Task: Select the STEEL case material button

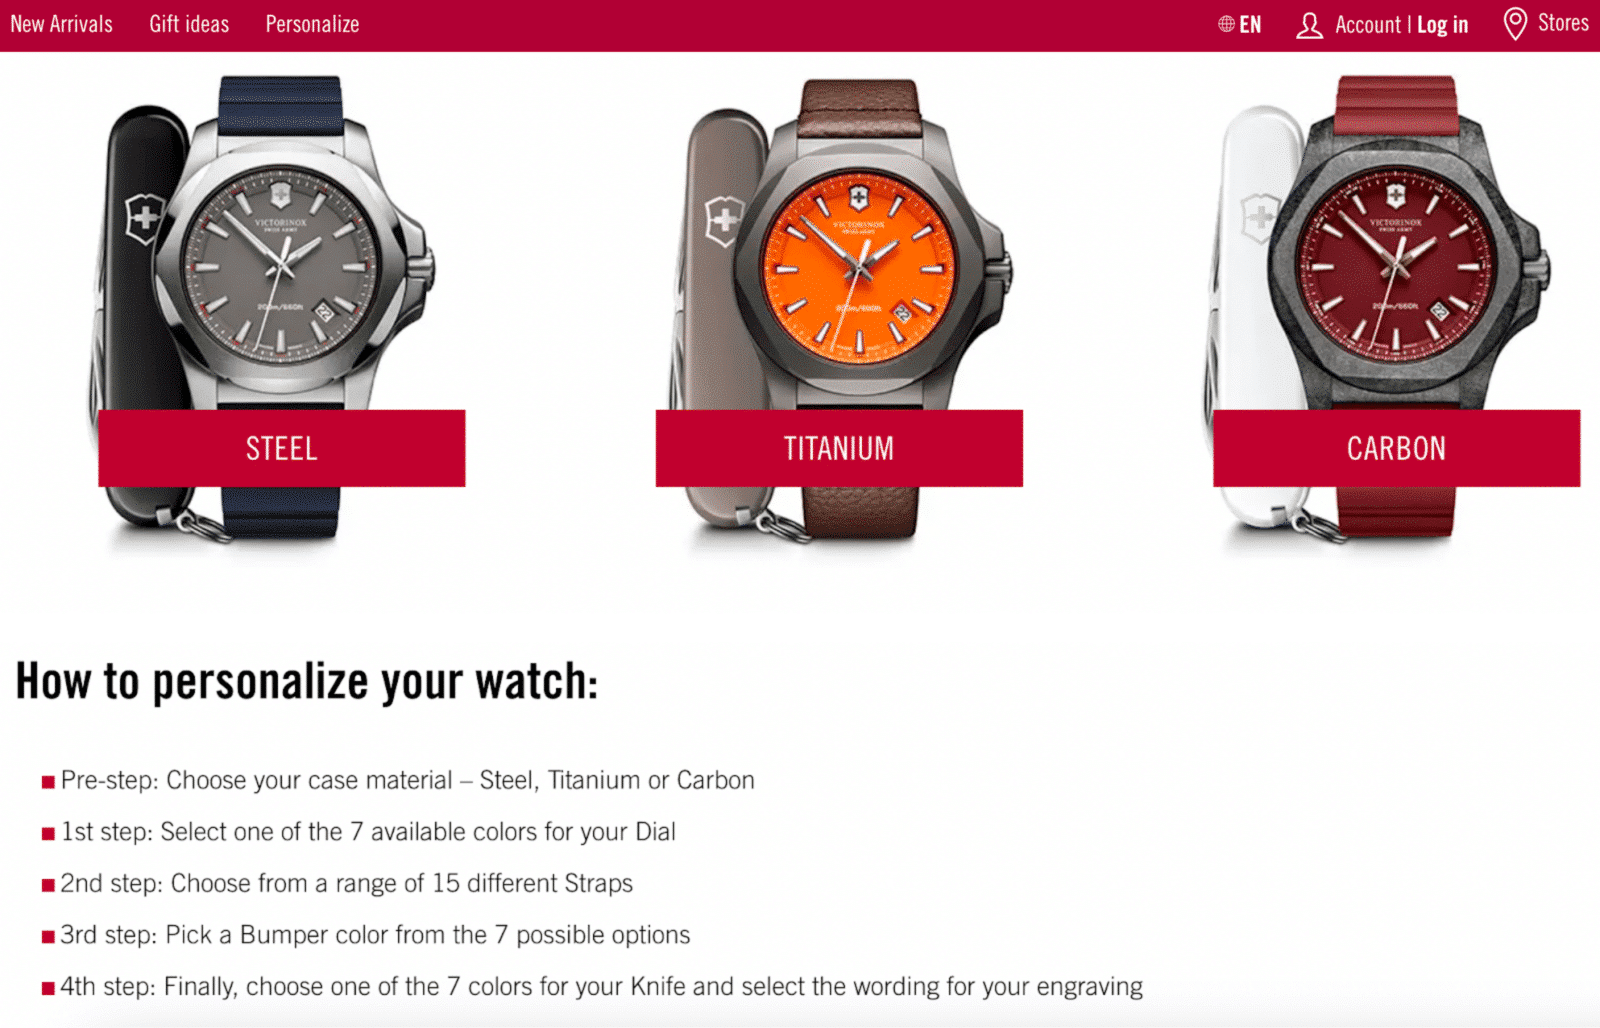Action: point(282,448)
